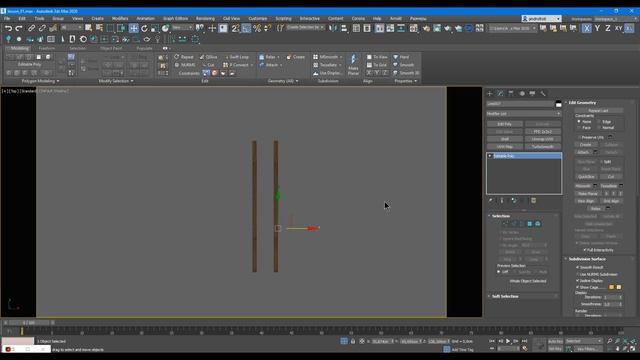The image size is (640, 360).
Task: Activate the Select and Move tool
Action: point(133,28)
